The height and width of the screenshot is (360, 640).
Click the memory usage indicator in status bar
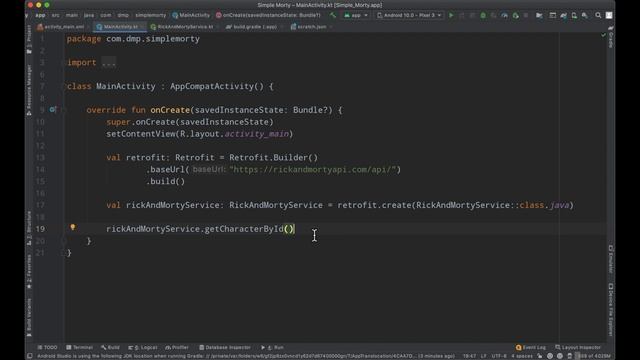point(593,356)
